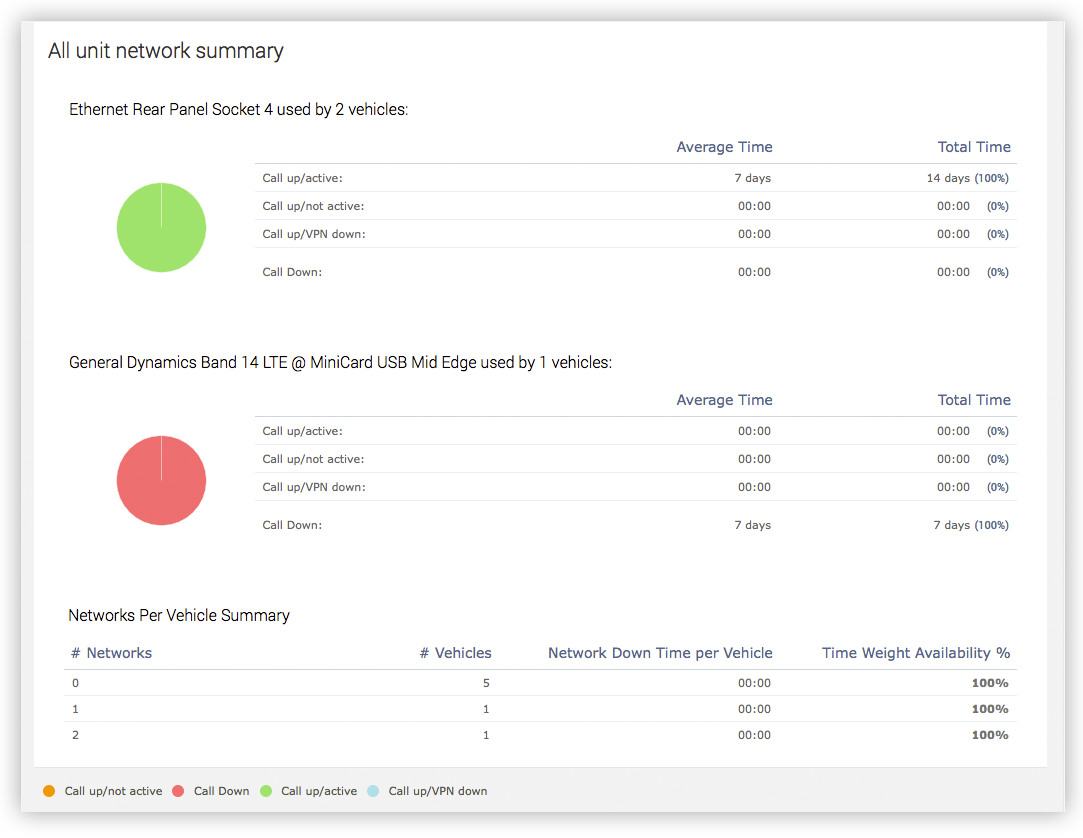Click Ethernet section 'Total Time' column header
Image resolution: width=1083 pixels, height=838 pixels.
tap(974, 147)
